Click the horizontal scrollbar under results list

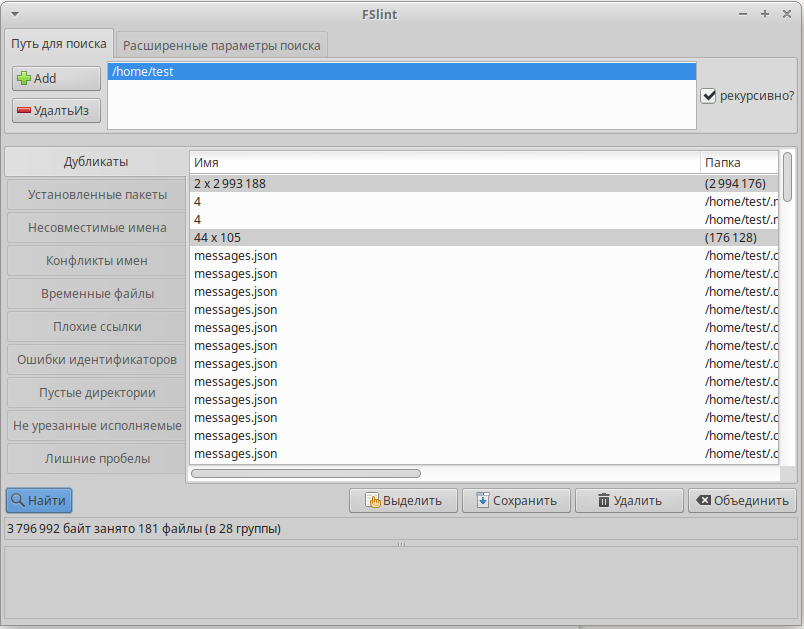pos(306,473)
